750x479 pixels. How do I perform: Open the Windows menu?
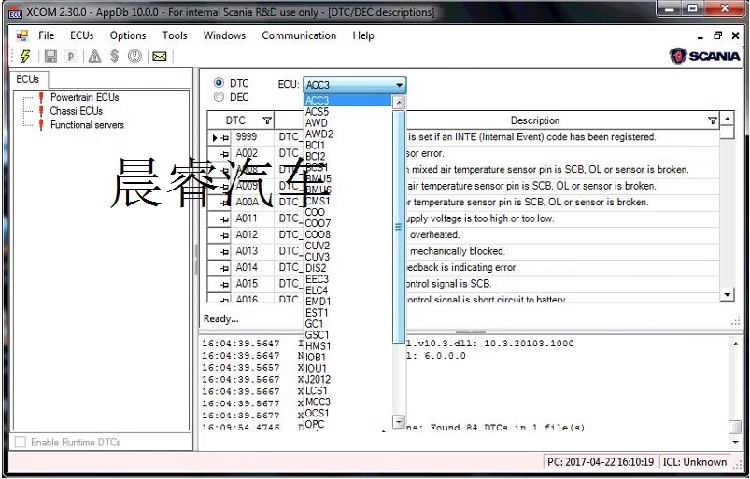[x=224, y=35]
